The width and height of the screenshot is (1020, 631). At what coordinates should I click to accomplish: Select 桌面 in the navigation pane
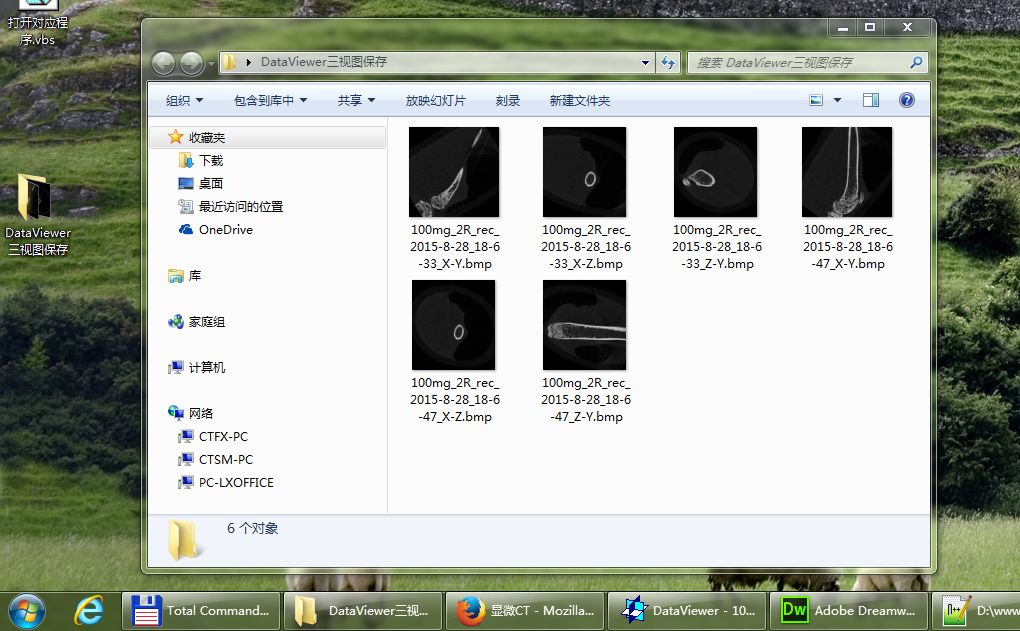(211, 183)
